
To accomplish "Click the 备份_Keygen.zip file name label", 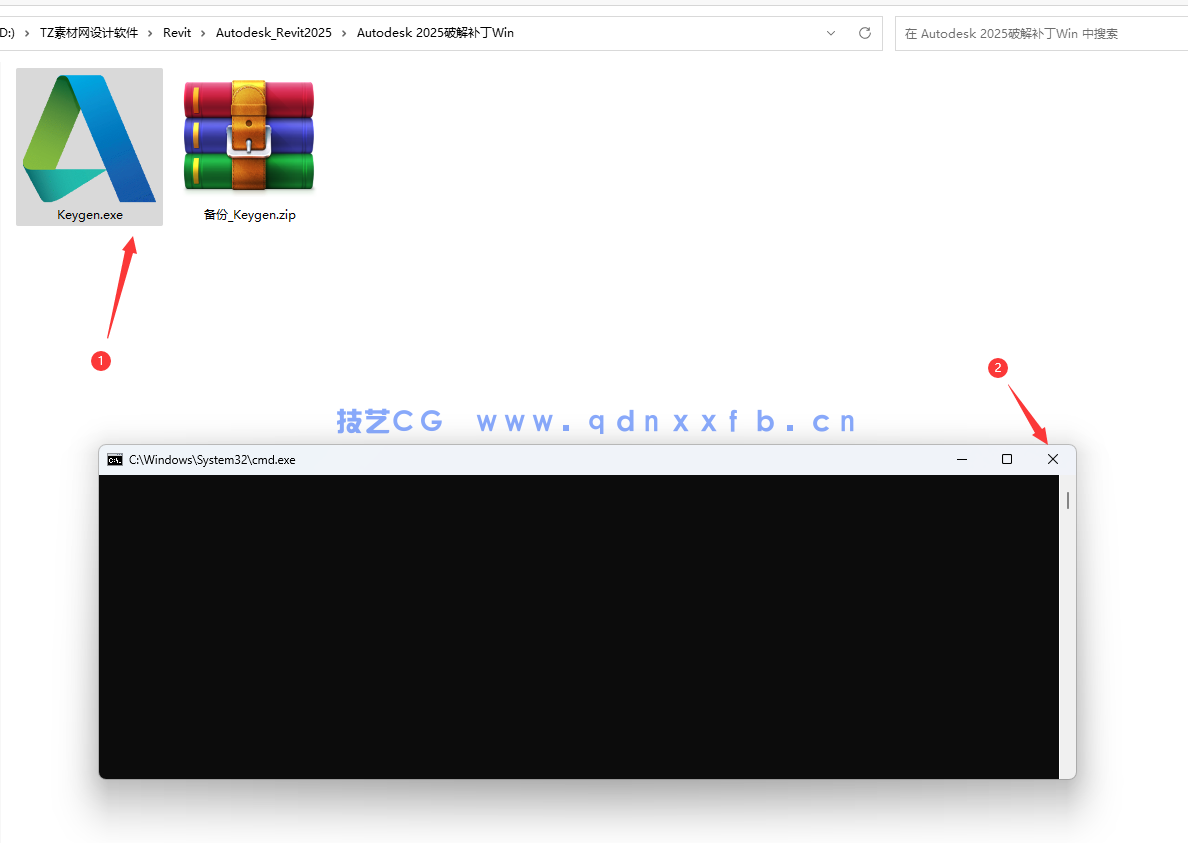I will (249, 215).
